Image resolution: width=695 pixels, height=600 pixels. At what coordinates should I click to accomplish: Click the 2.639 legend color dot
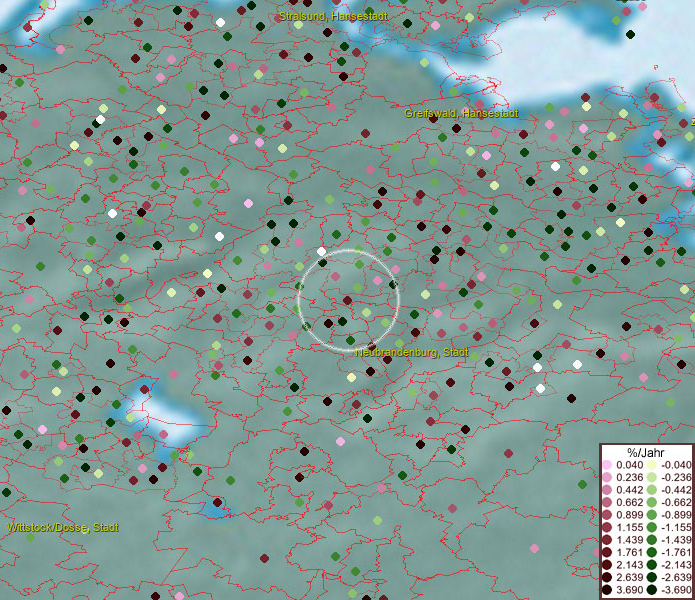click(x=607, y=577)
